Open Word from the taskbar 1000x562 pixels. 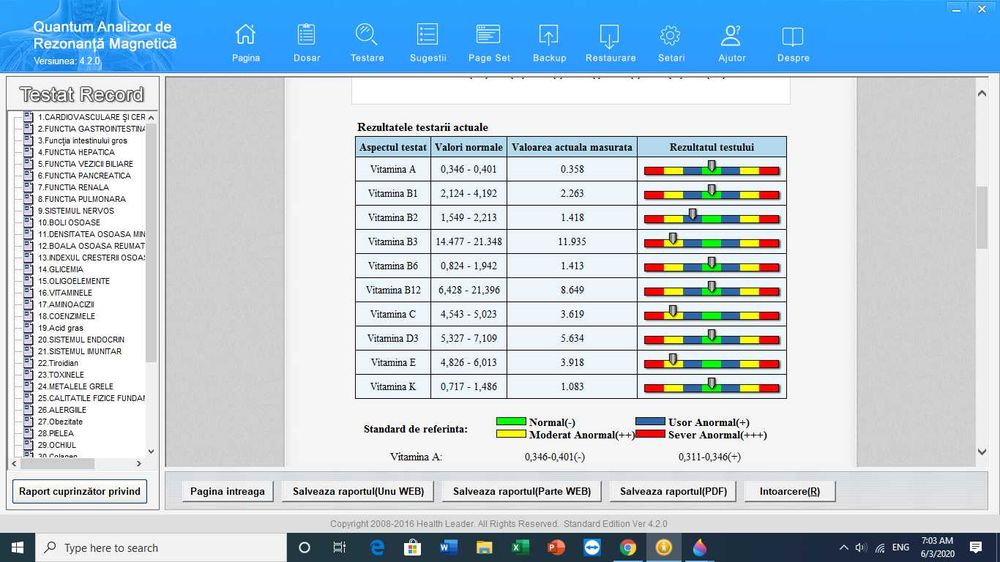448,547
